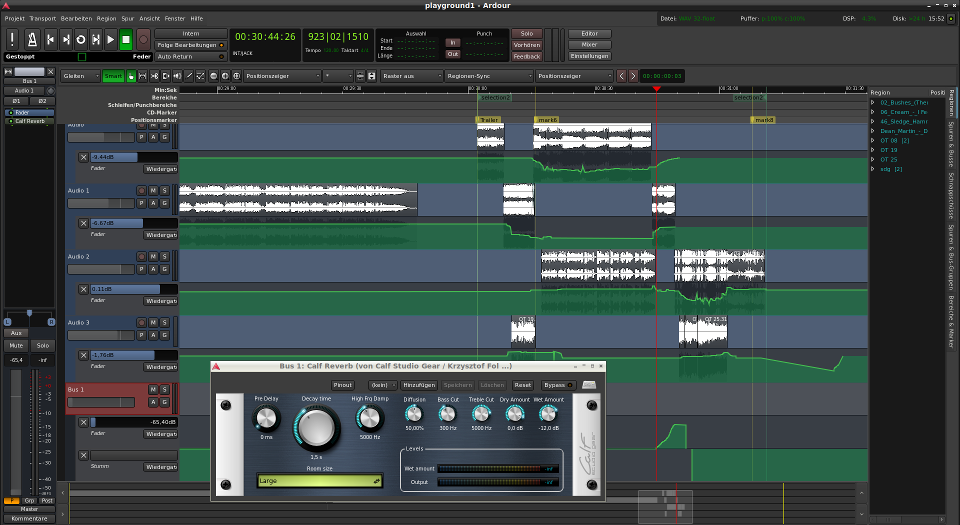
Task: Toggle the metronome click icon
Action: point(32,40)
